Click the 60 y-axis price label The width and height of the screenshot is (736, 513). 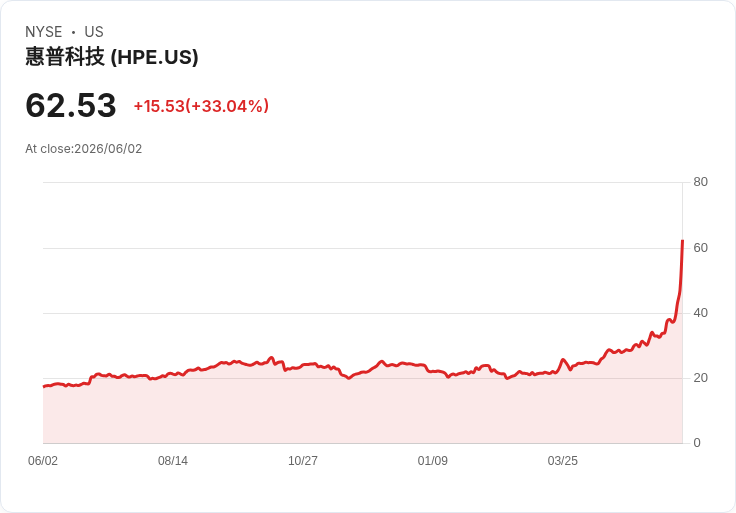point(700,248)
